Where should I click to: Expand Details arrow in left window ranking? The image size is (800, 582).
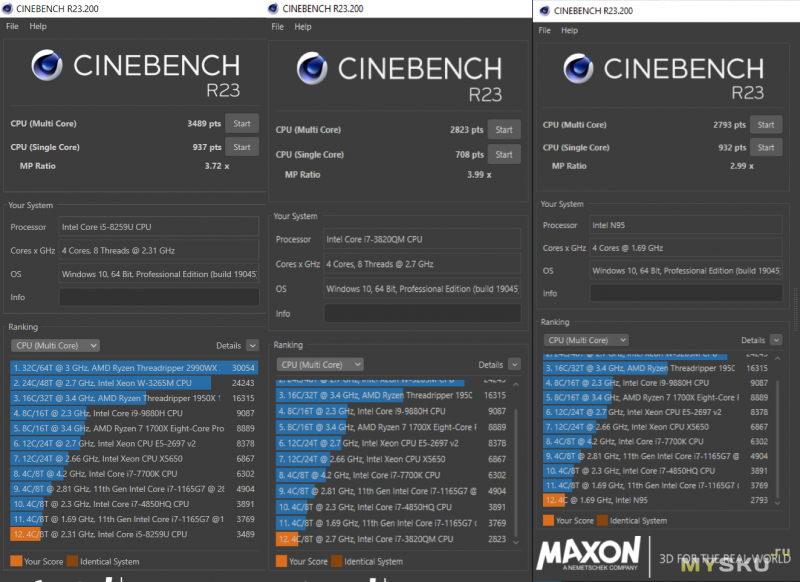252,346
